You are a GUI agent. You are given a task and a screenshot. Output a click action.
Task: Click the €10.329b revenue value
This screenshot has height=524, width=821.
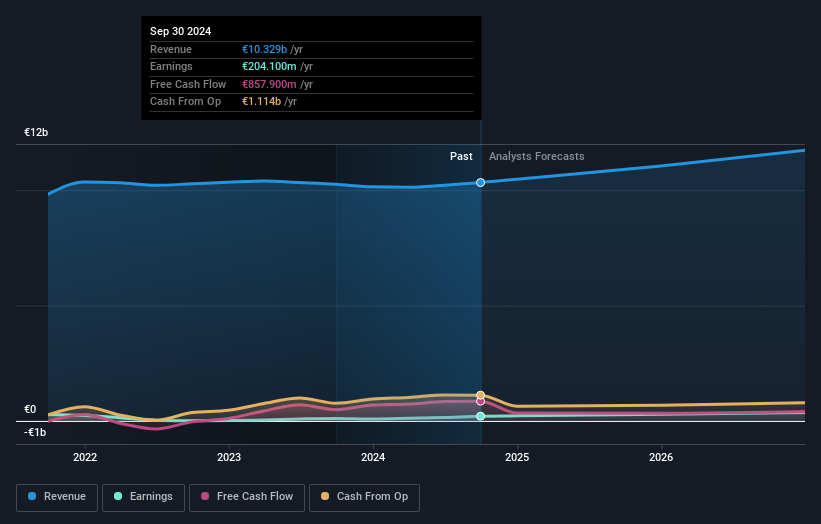264,49
